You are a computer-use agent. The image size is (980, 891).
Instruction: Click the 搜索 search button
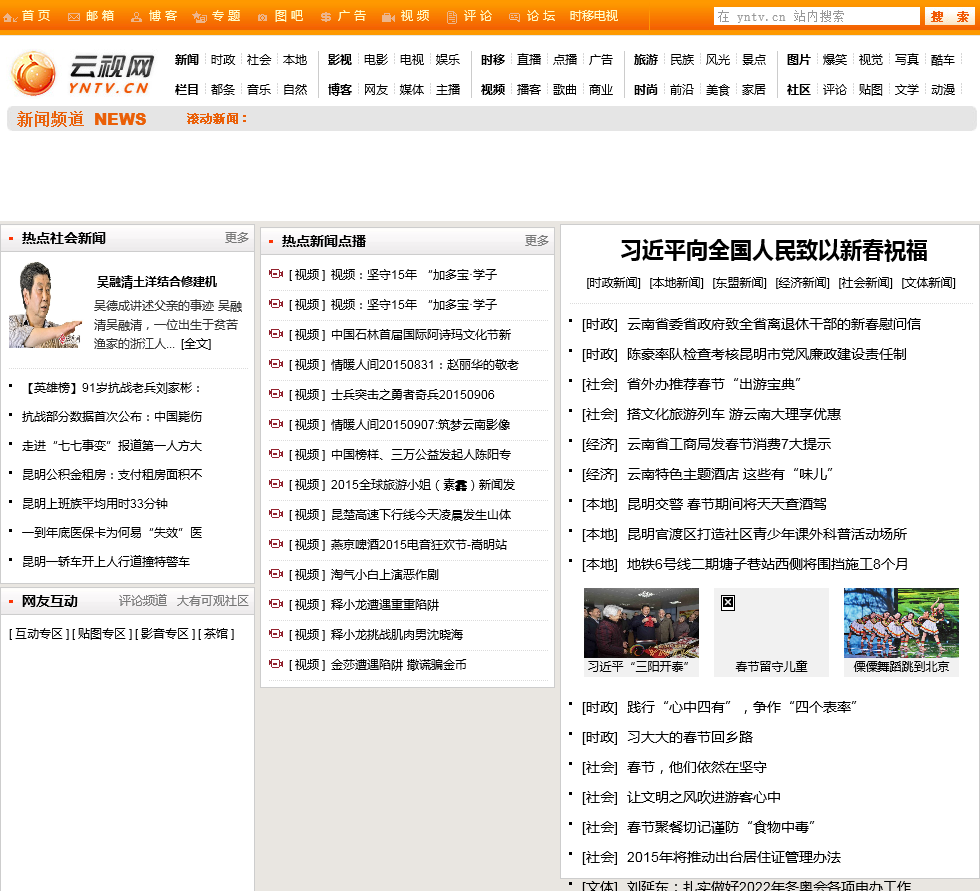tap(949, 17)
